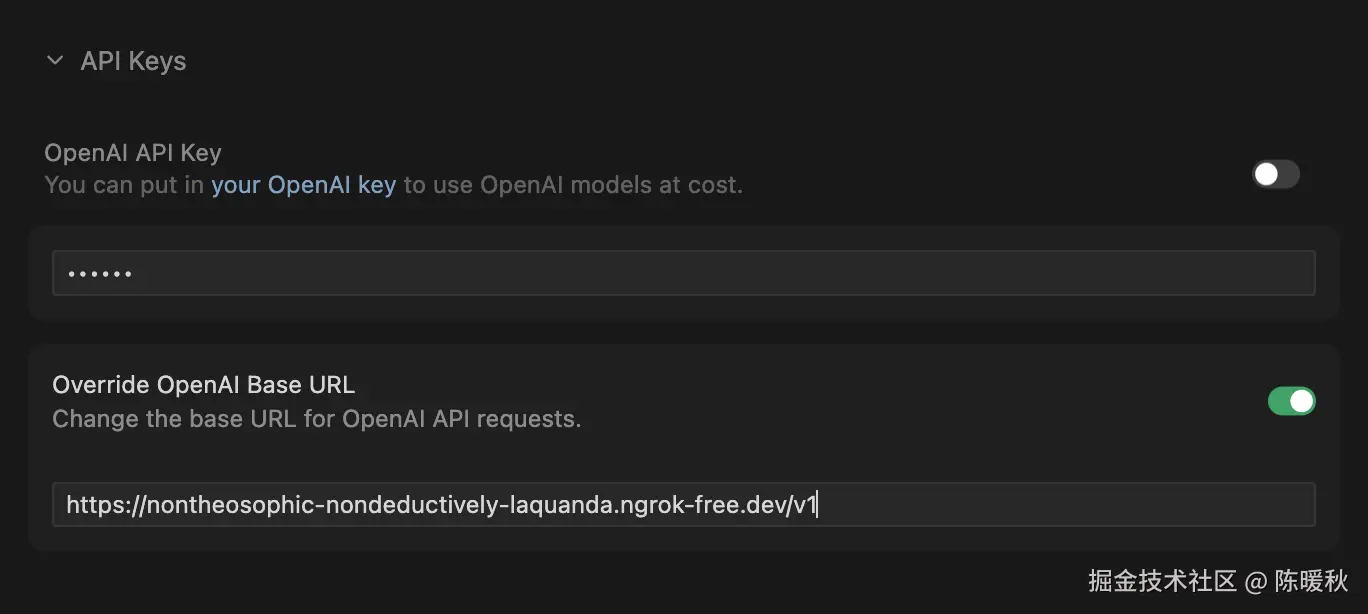
Task: Collapse the API Keys section chevron
Action: point(54,61)
